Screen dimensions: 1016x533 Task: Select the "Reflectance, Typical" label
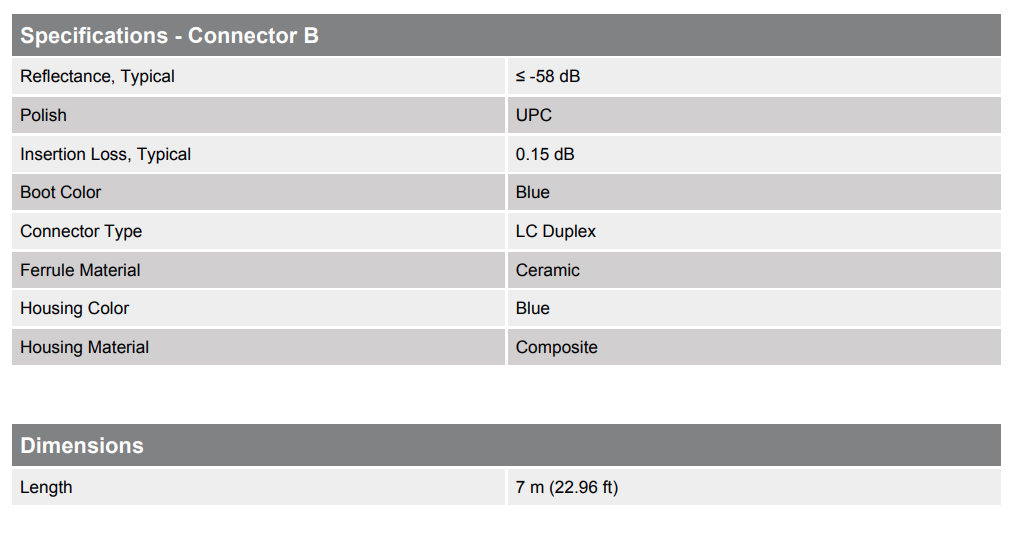point(97,76)
